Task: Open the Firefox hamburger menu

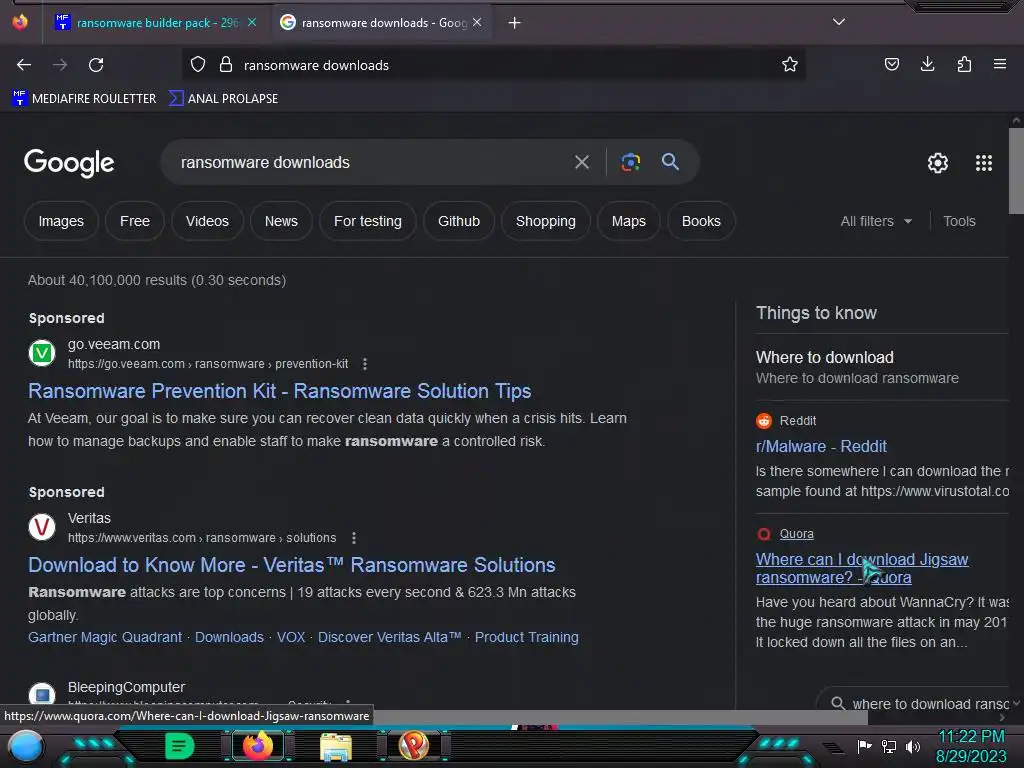Action: (x=999, y=64)
